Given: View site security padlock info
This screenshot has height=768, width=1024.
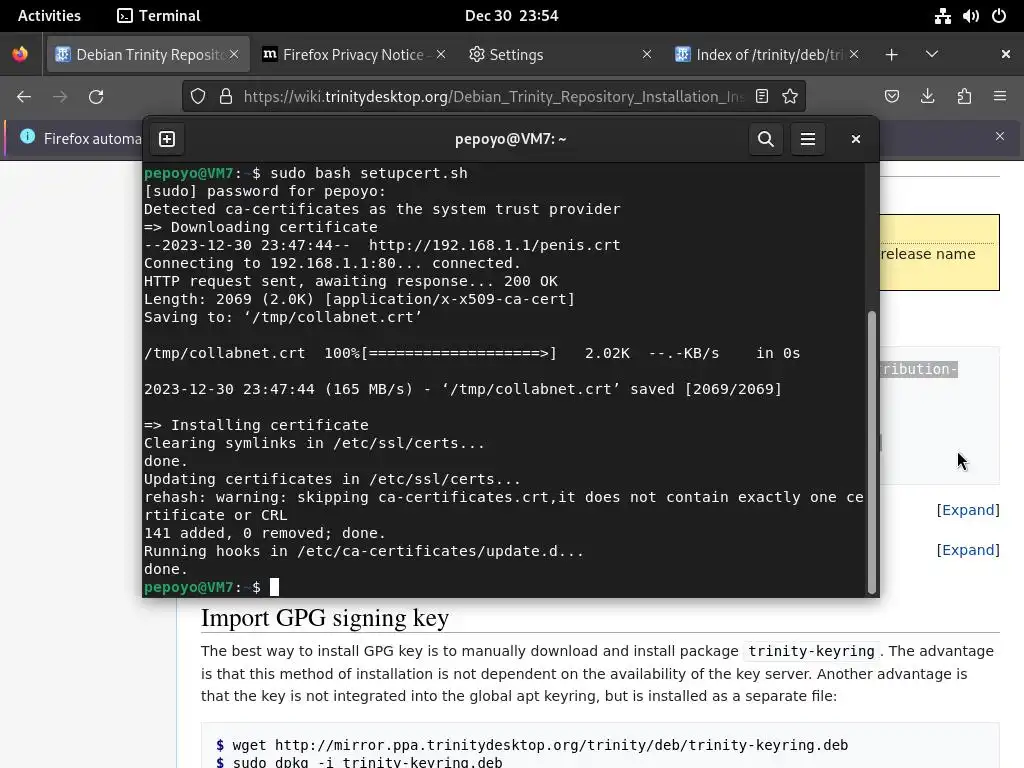Looking at the screenshot, I should tap(226, 97).
